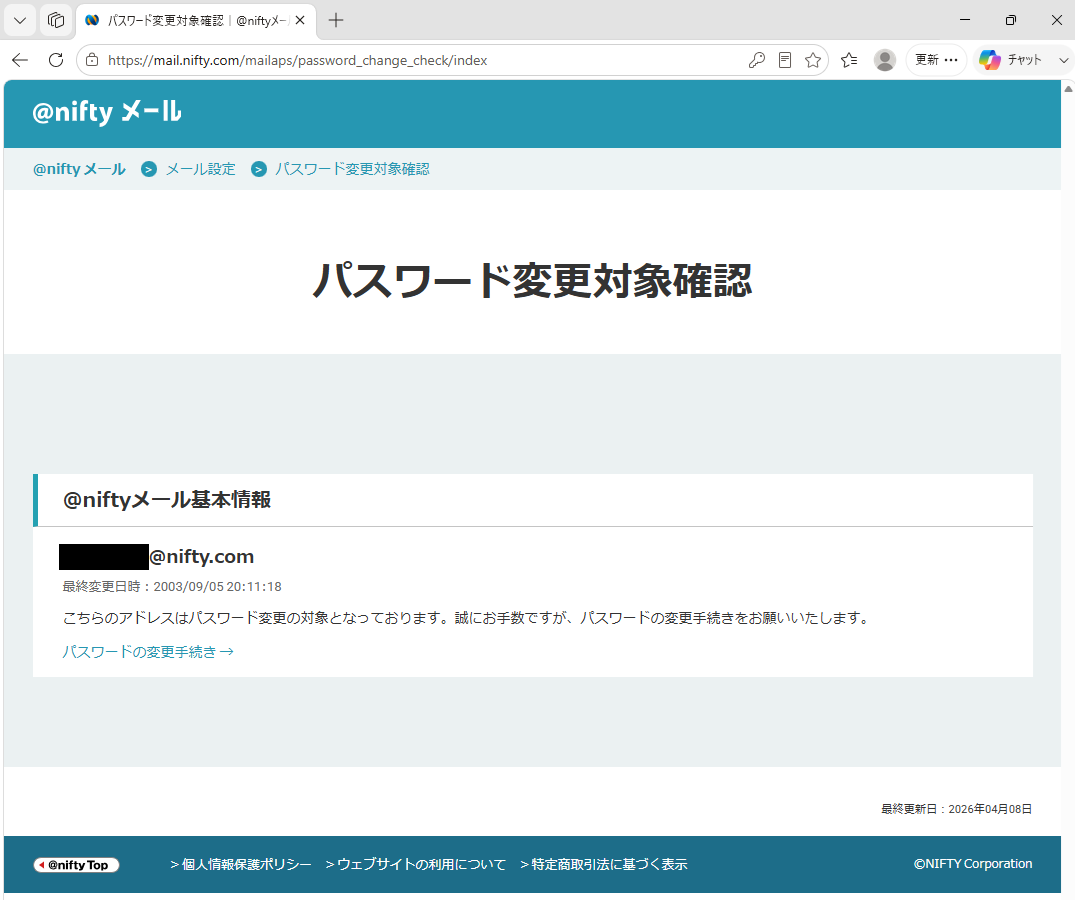The height and width of the screenshot is (900, 1075).
Task: Open saved passwords key icon in address bar
Action: coord(756,60)
